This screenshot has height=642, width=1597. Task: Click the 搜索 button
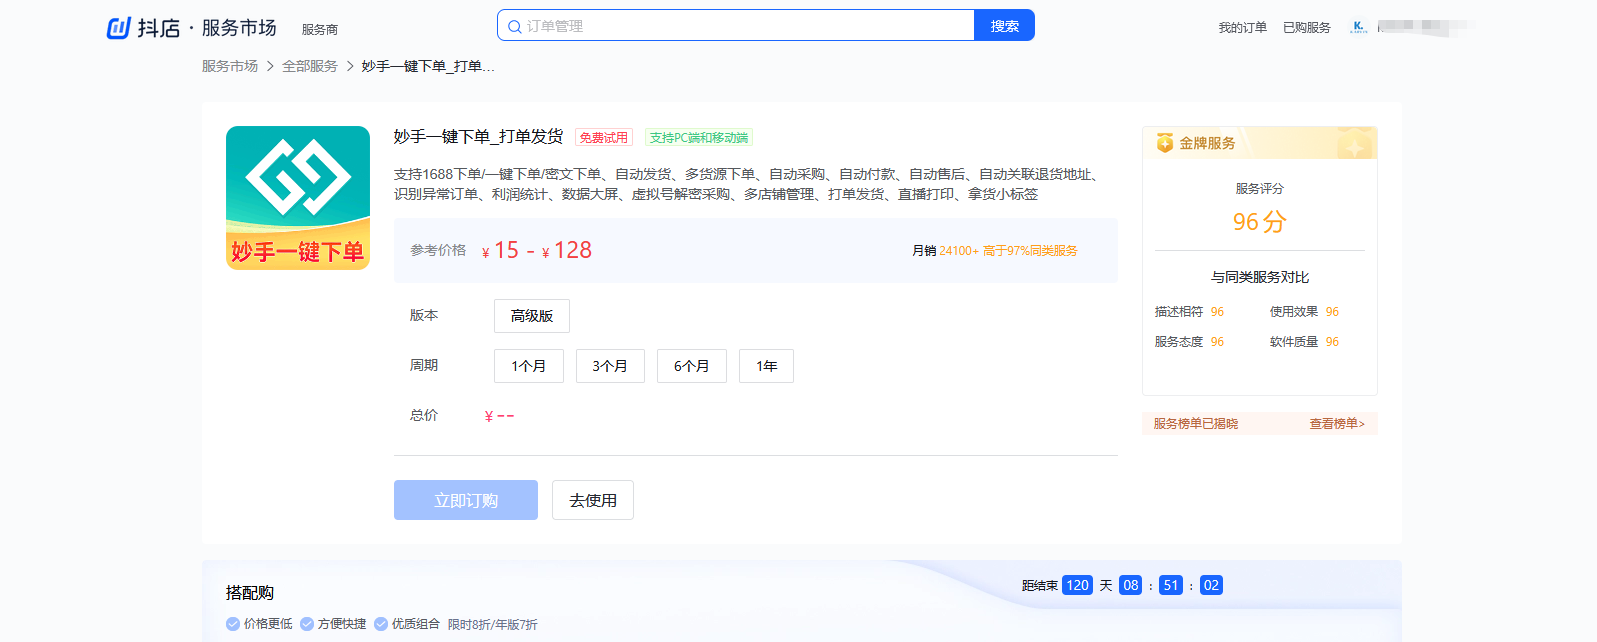point(1004,26)
